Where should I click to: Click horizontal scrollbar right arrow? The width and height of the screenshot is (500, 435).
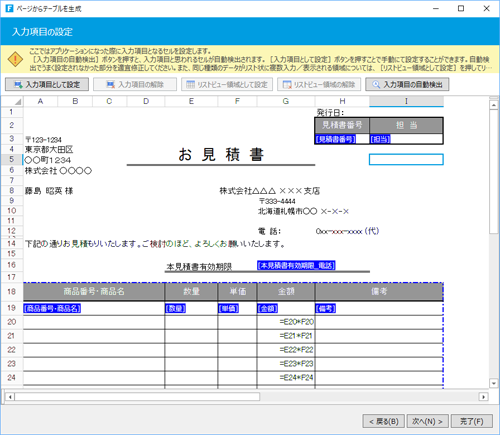pos(483,397)
